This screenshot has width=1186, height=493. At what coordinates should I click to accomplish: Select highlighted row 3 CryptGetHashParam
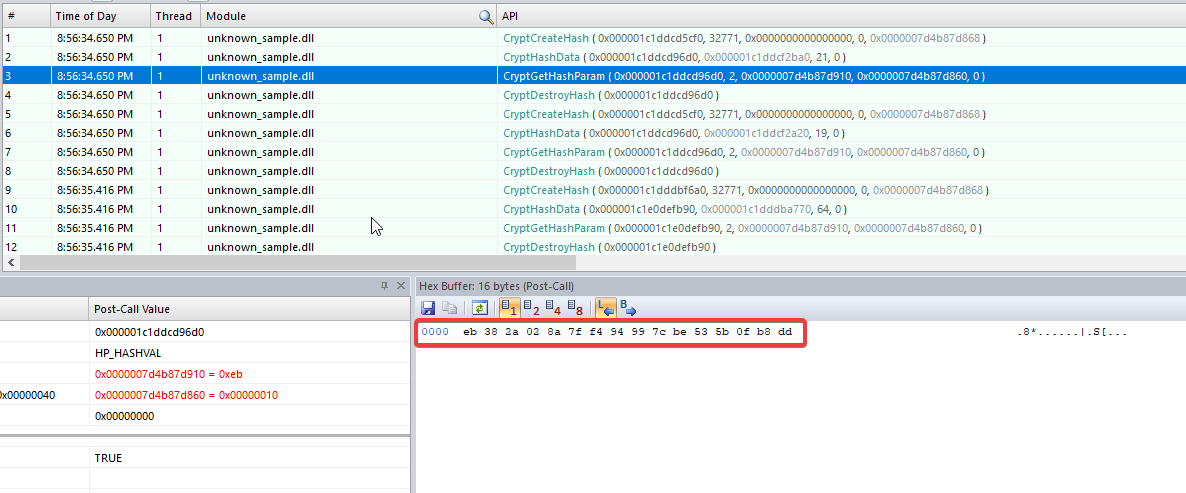pos(593,76)
